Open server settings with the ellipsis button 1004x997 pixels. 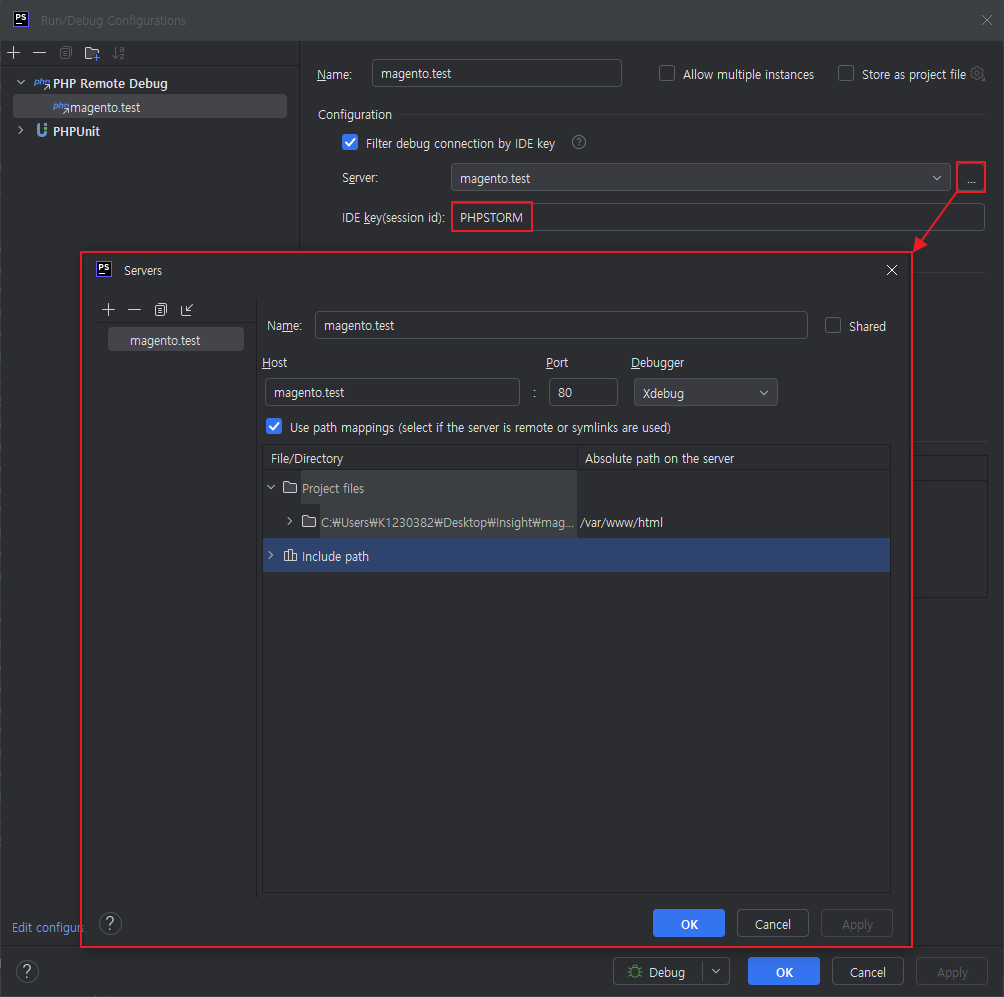(x=971, y=177)
